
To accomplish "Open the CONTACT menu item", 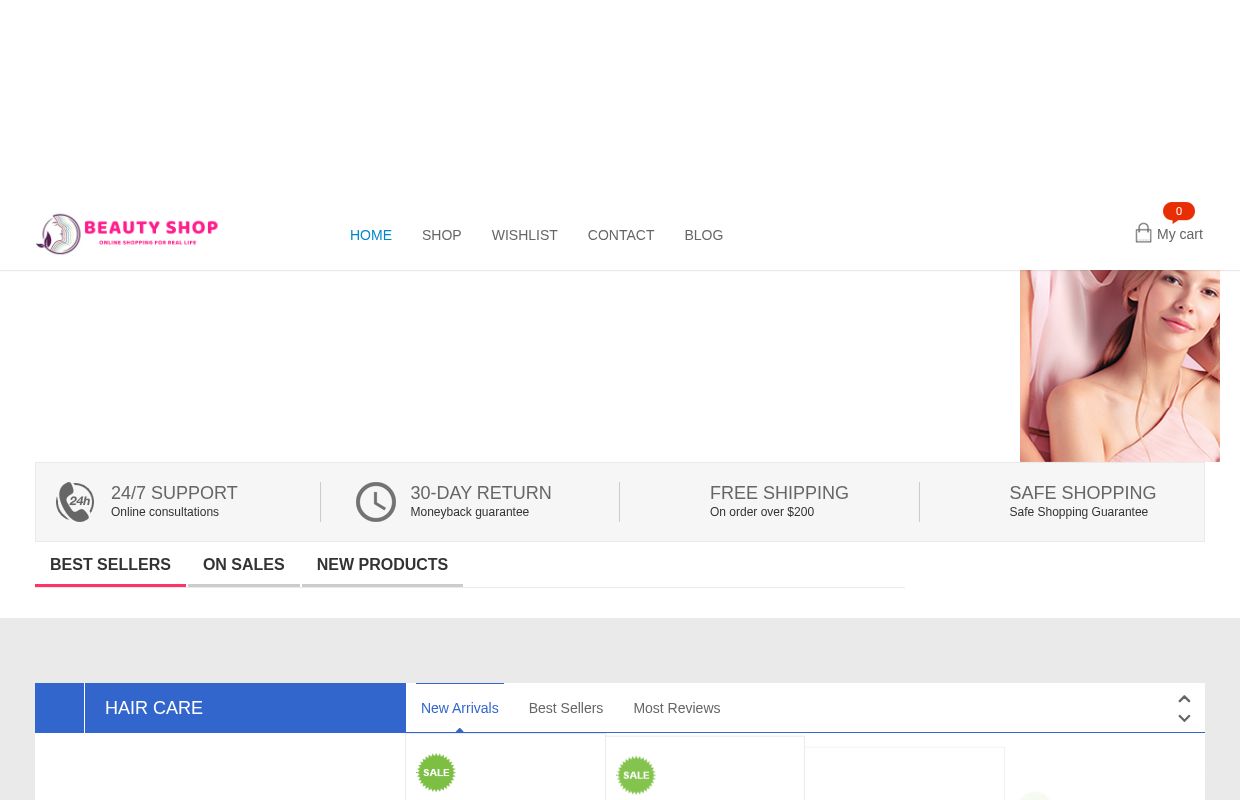I will point(621,235).
